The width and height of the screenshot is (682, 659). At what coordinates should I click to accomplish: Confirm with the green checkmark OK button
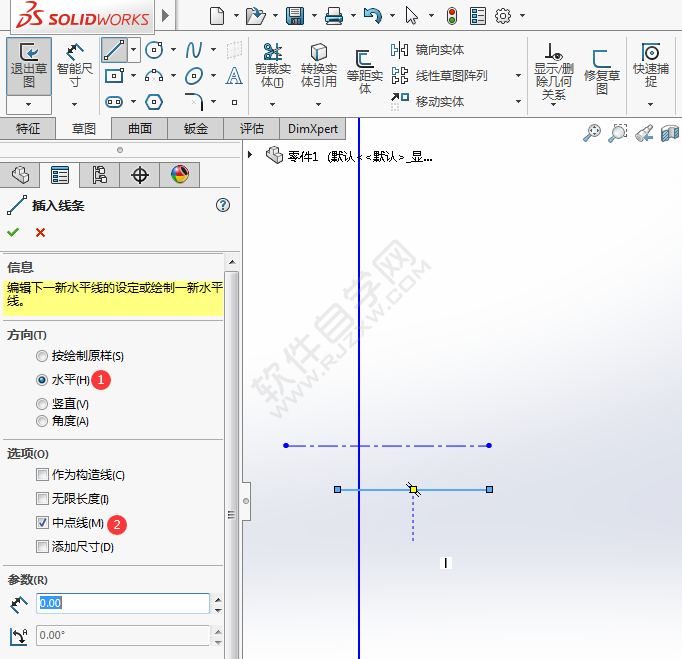point(13,232)
